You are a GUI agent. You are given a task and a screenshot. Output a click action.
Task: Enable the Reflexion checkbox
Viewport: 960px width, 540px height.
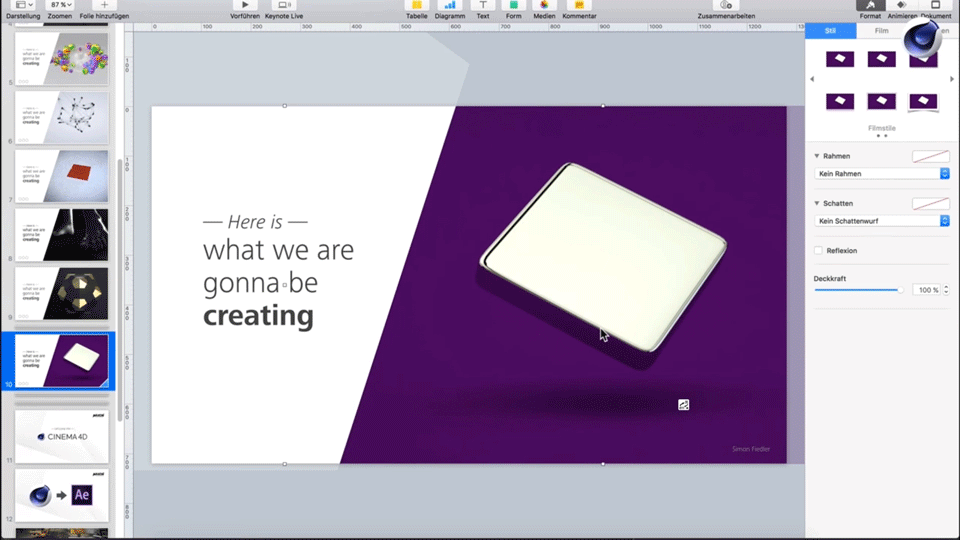click(819, 250)
